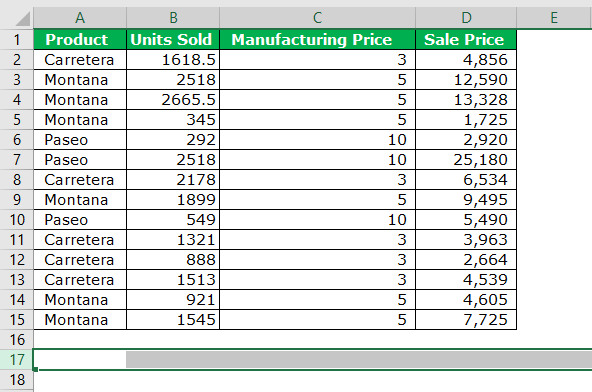Image resolution: width=592 pixels, height=392 pixels.
Task: Select column D header
Action: coord(466,18)
